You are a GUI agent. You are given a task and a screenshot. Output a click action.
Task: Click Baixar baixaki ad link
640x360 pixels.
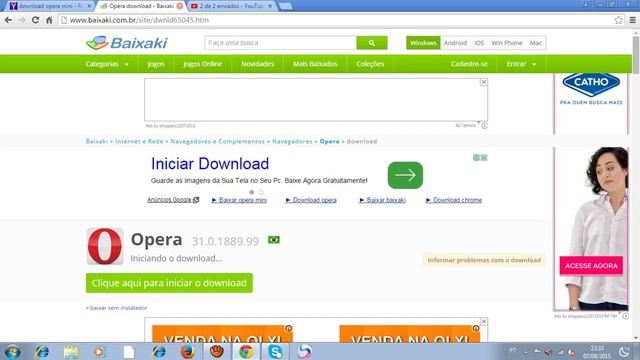coord(382,200)
